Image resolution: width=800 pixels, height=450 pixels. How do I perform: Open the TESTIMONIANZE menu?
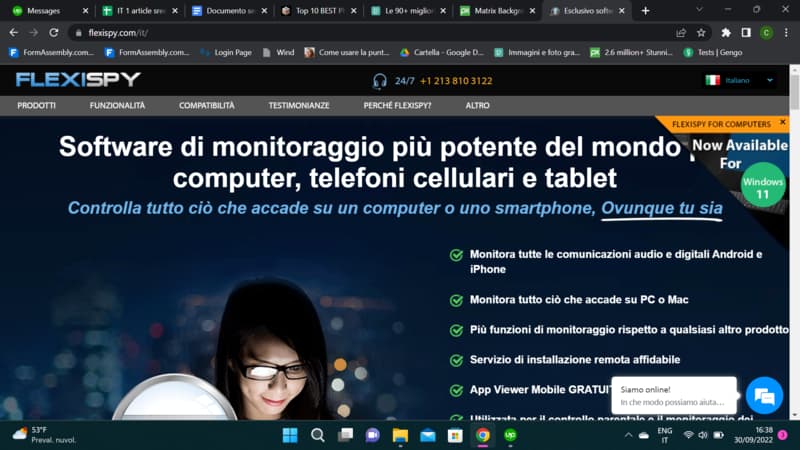[299, 106]
